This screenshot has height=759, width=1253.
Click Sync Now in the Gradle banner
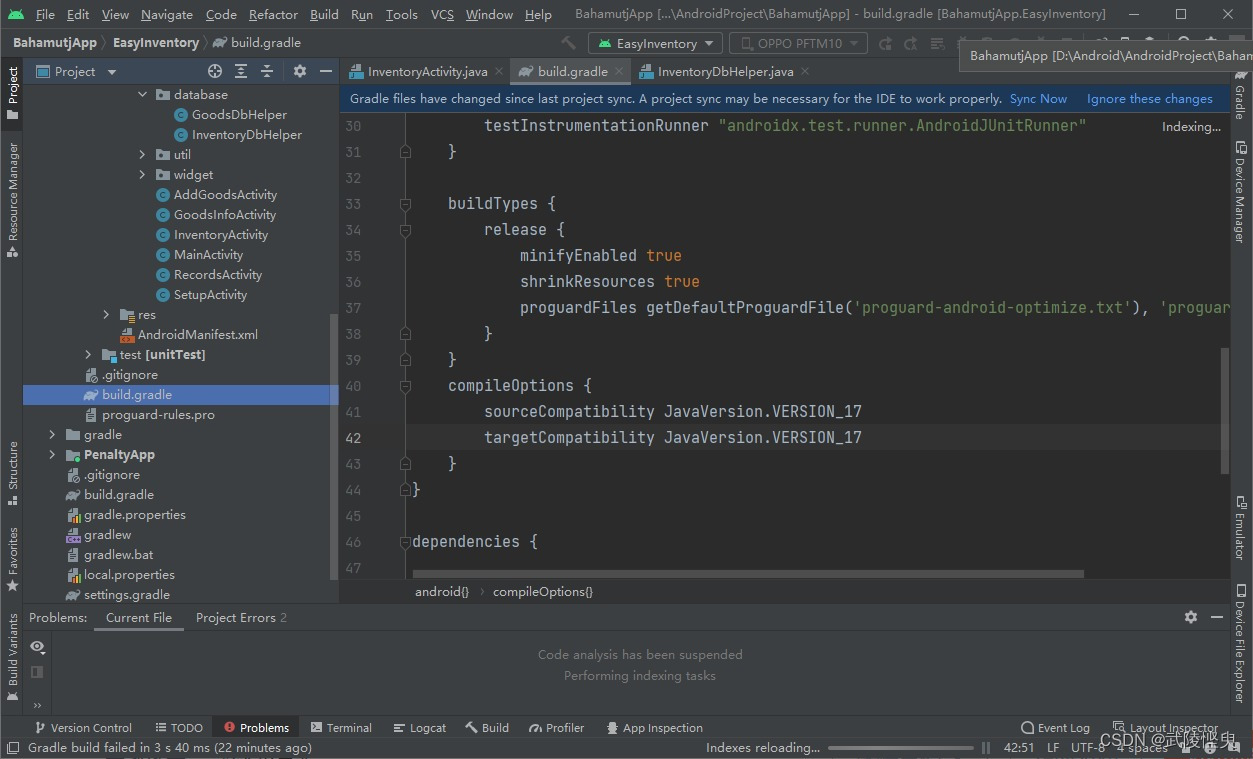[1037, 98]
